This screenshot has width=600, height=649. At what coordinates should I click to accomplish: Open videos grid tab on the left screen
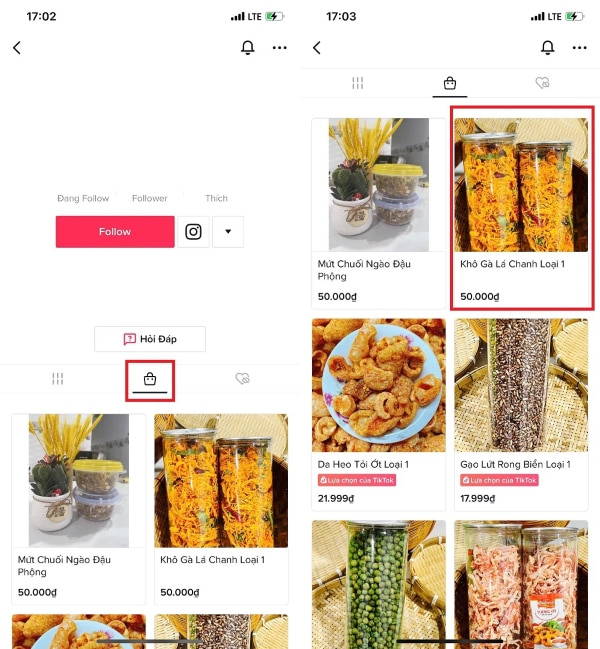click(x=58, y=380)
